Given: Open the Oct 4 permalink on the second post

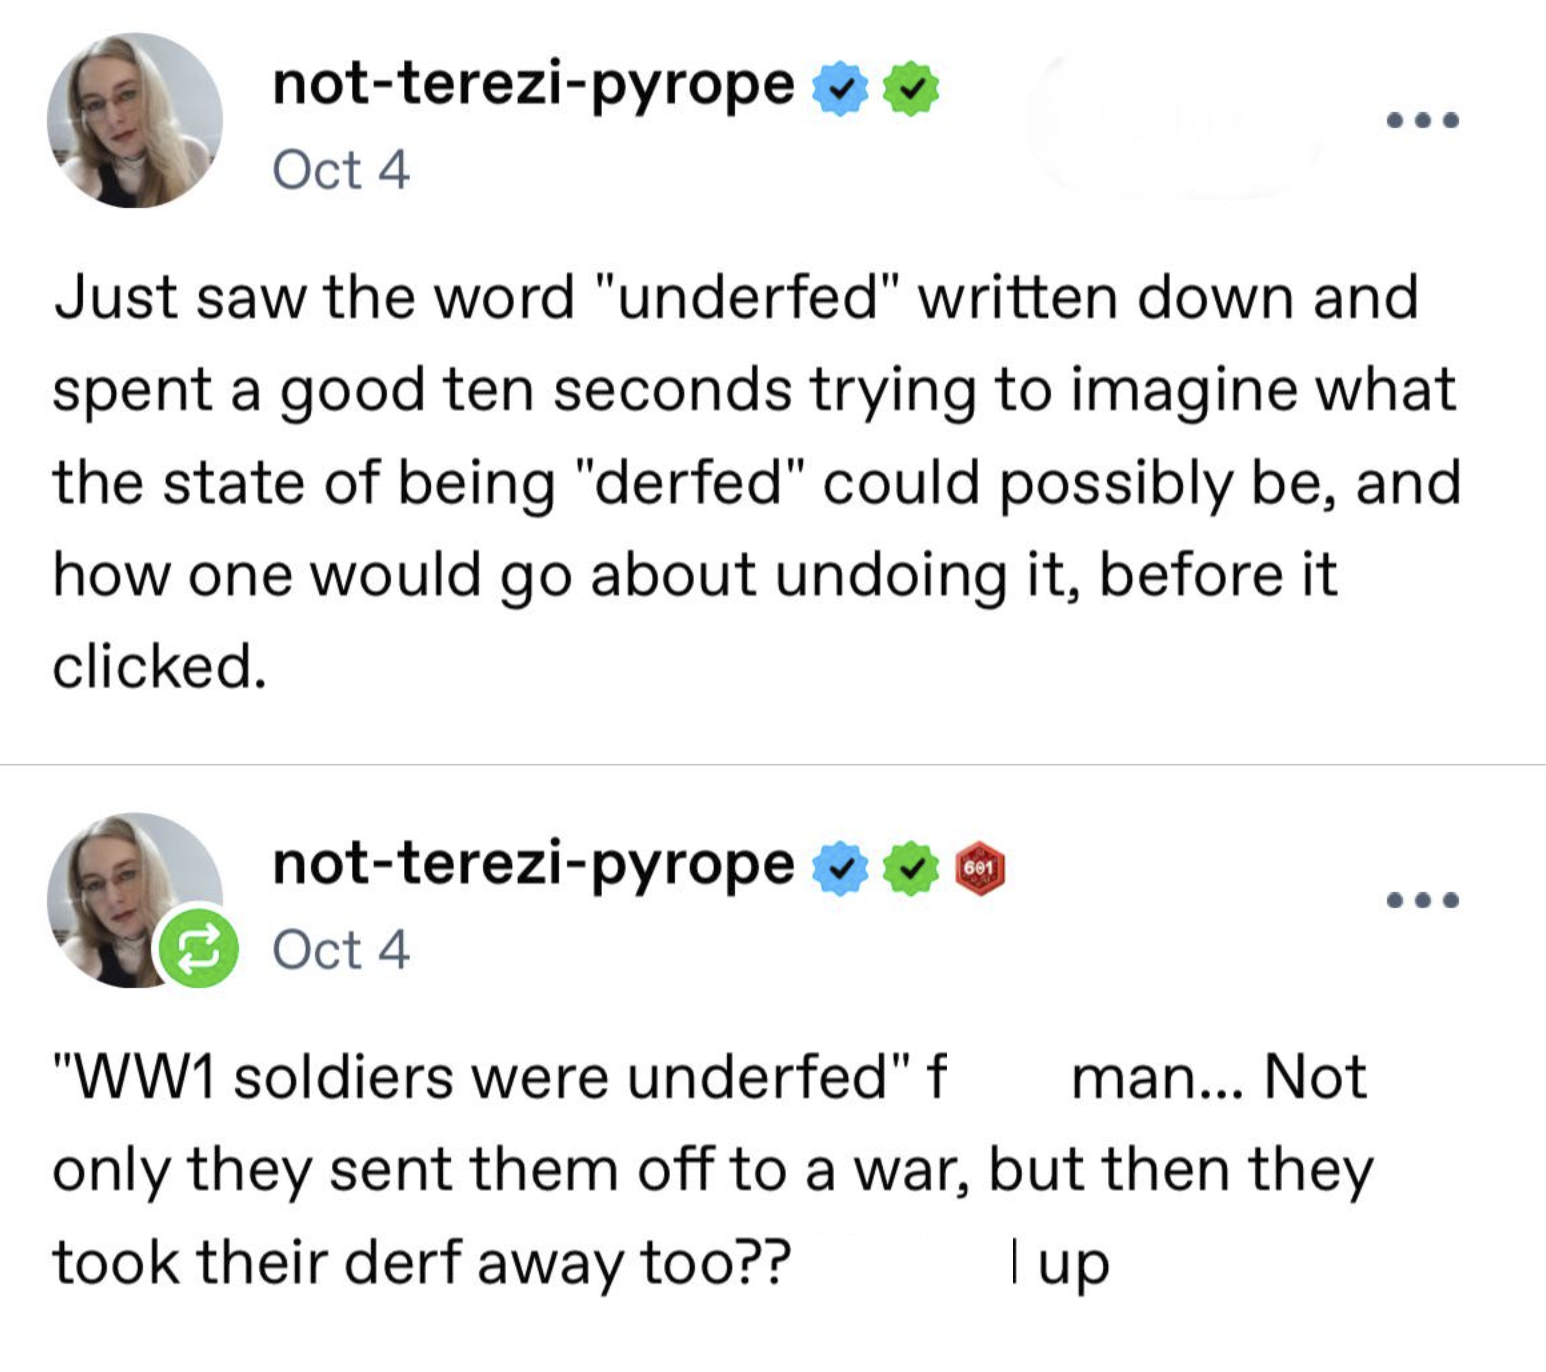Looking at the screenshot, I should (343, 950).
